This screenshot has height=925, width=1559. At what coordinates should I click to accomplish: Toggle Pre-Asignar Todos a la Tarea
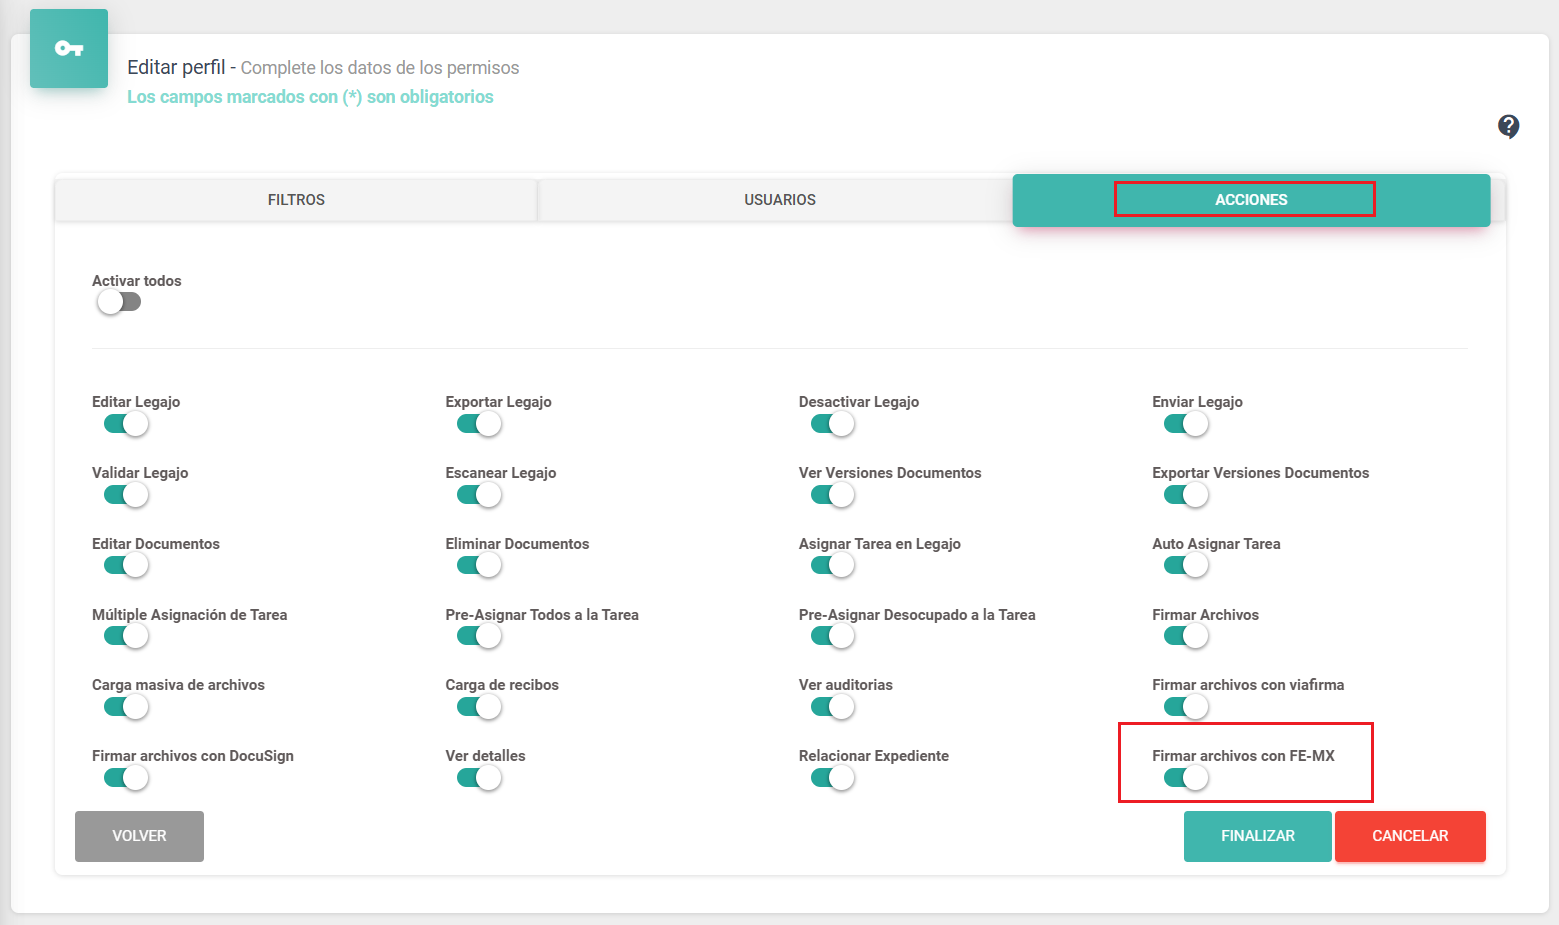pos(479,636)
